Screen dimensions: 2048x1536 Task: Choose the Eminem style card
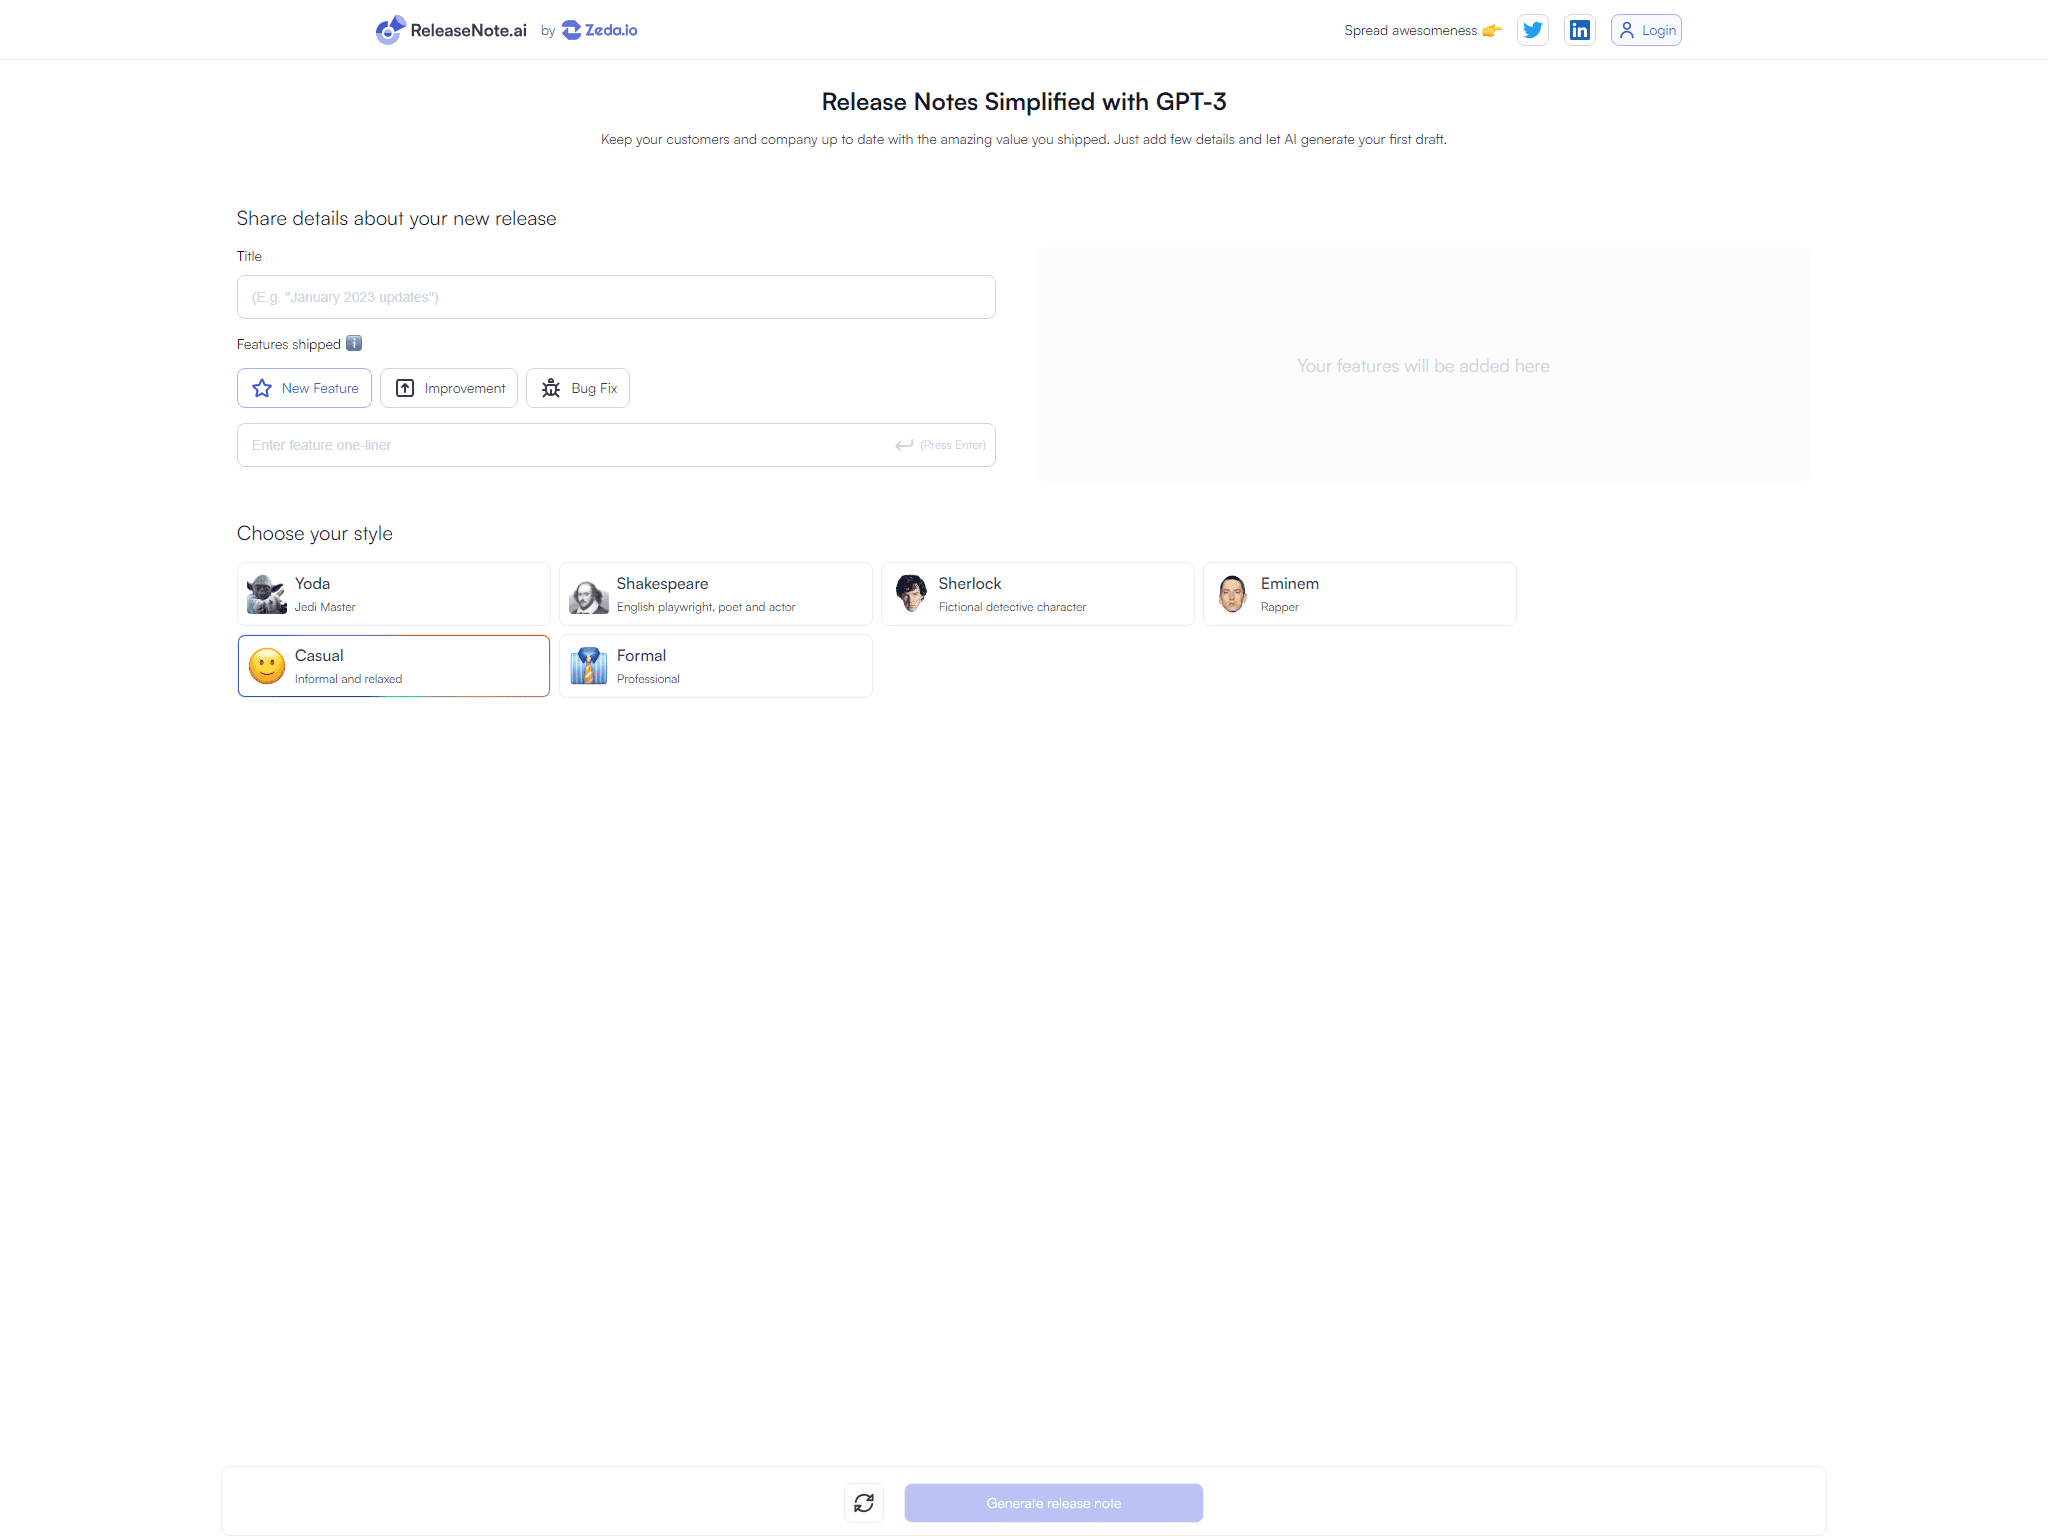(1360, 594)
